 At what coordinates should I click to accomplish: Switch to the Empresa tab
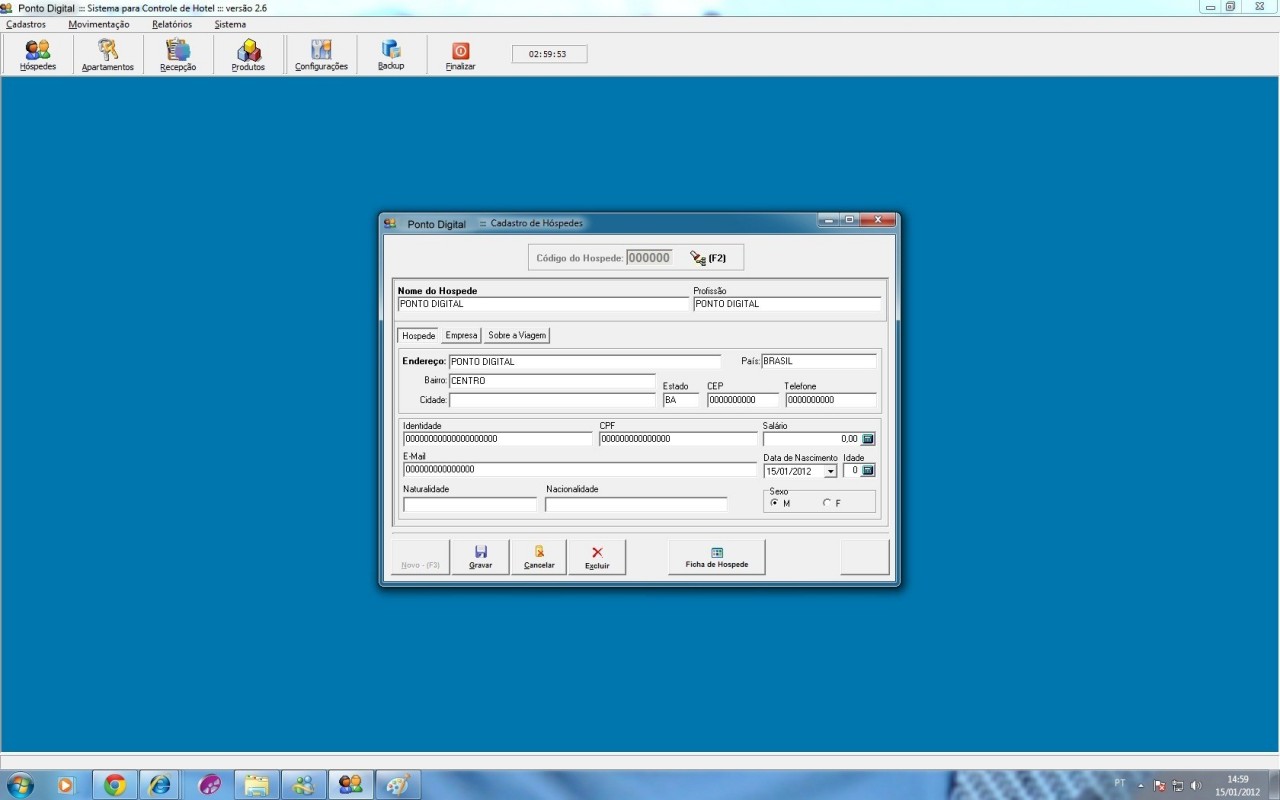tap(460, 335)
